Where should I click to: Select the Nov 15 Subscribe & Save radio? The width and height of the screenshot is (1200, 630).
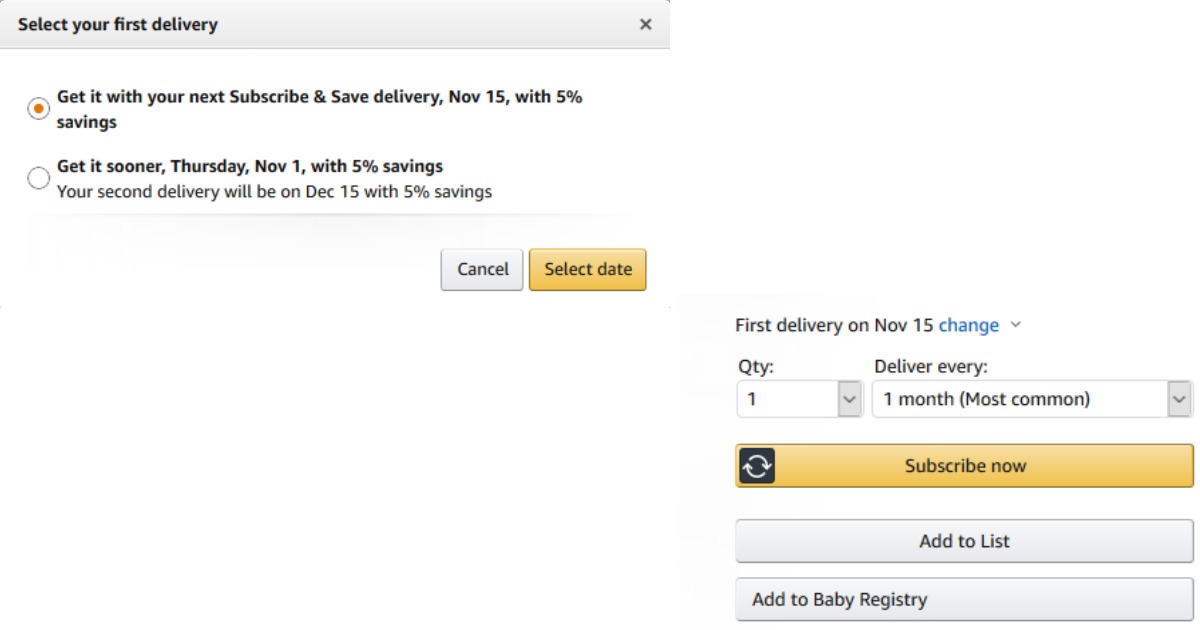pyautogui.click(x=38, y=109)
